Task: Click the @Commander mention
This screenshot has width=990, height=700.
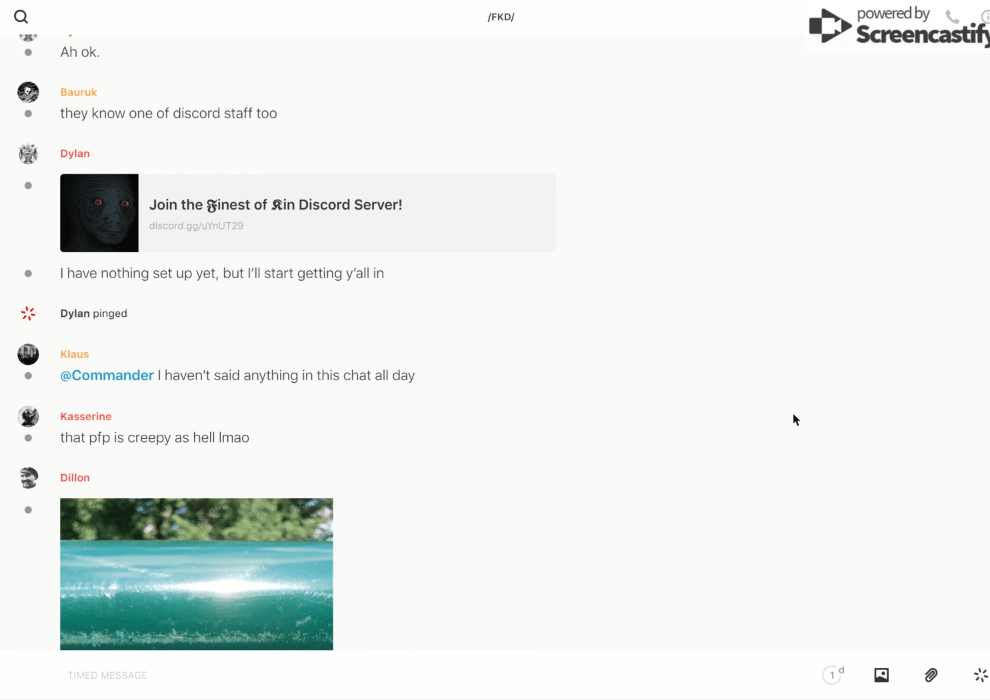Action: coord(107,376)
